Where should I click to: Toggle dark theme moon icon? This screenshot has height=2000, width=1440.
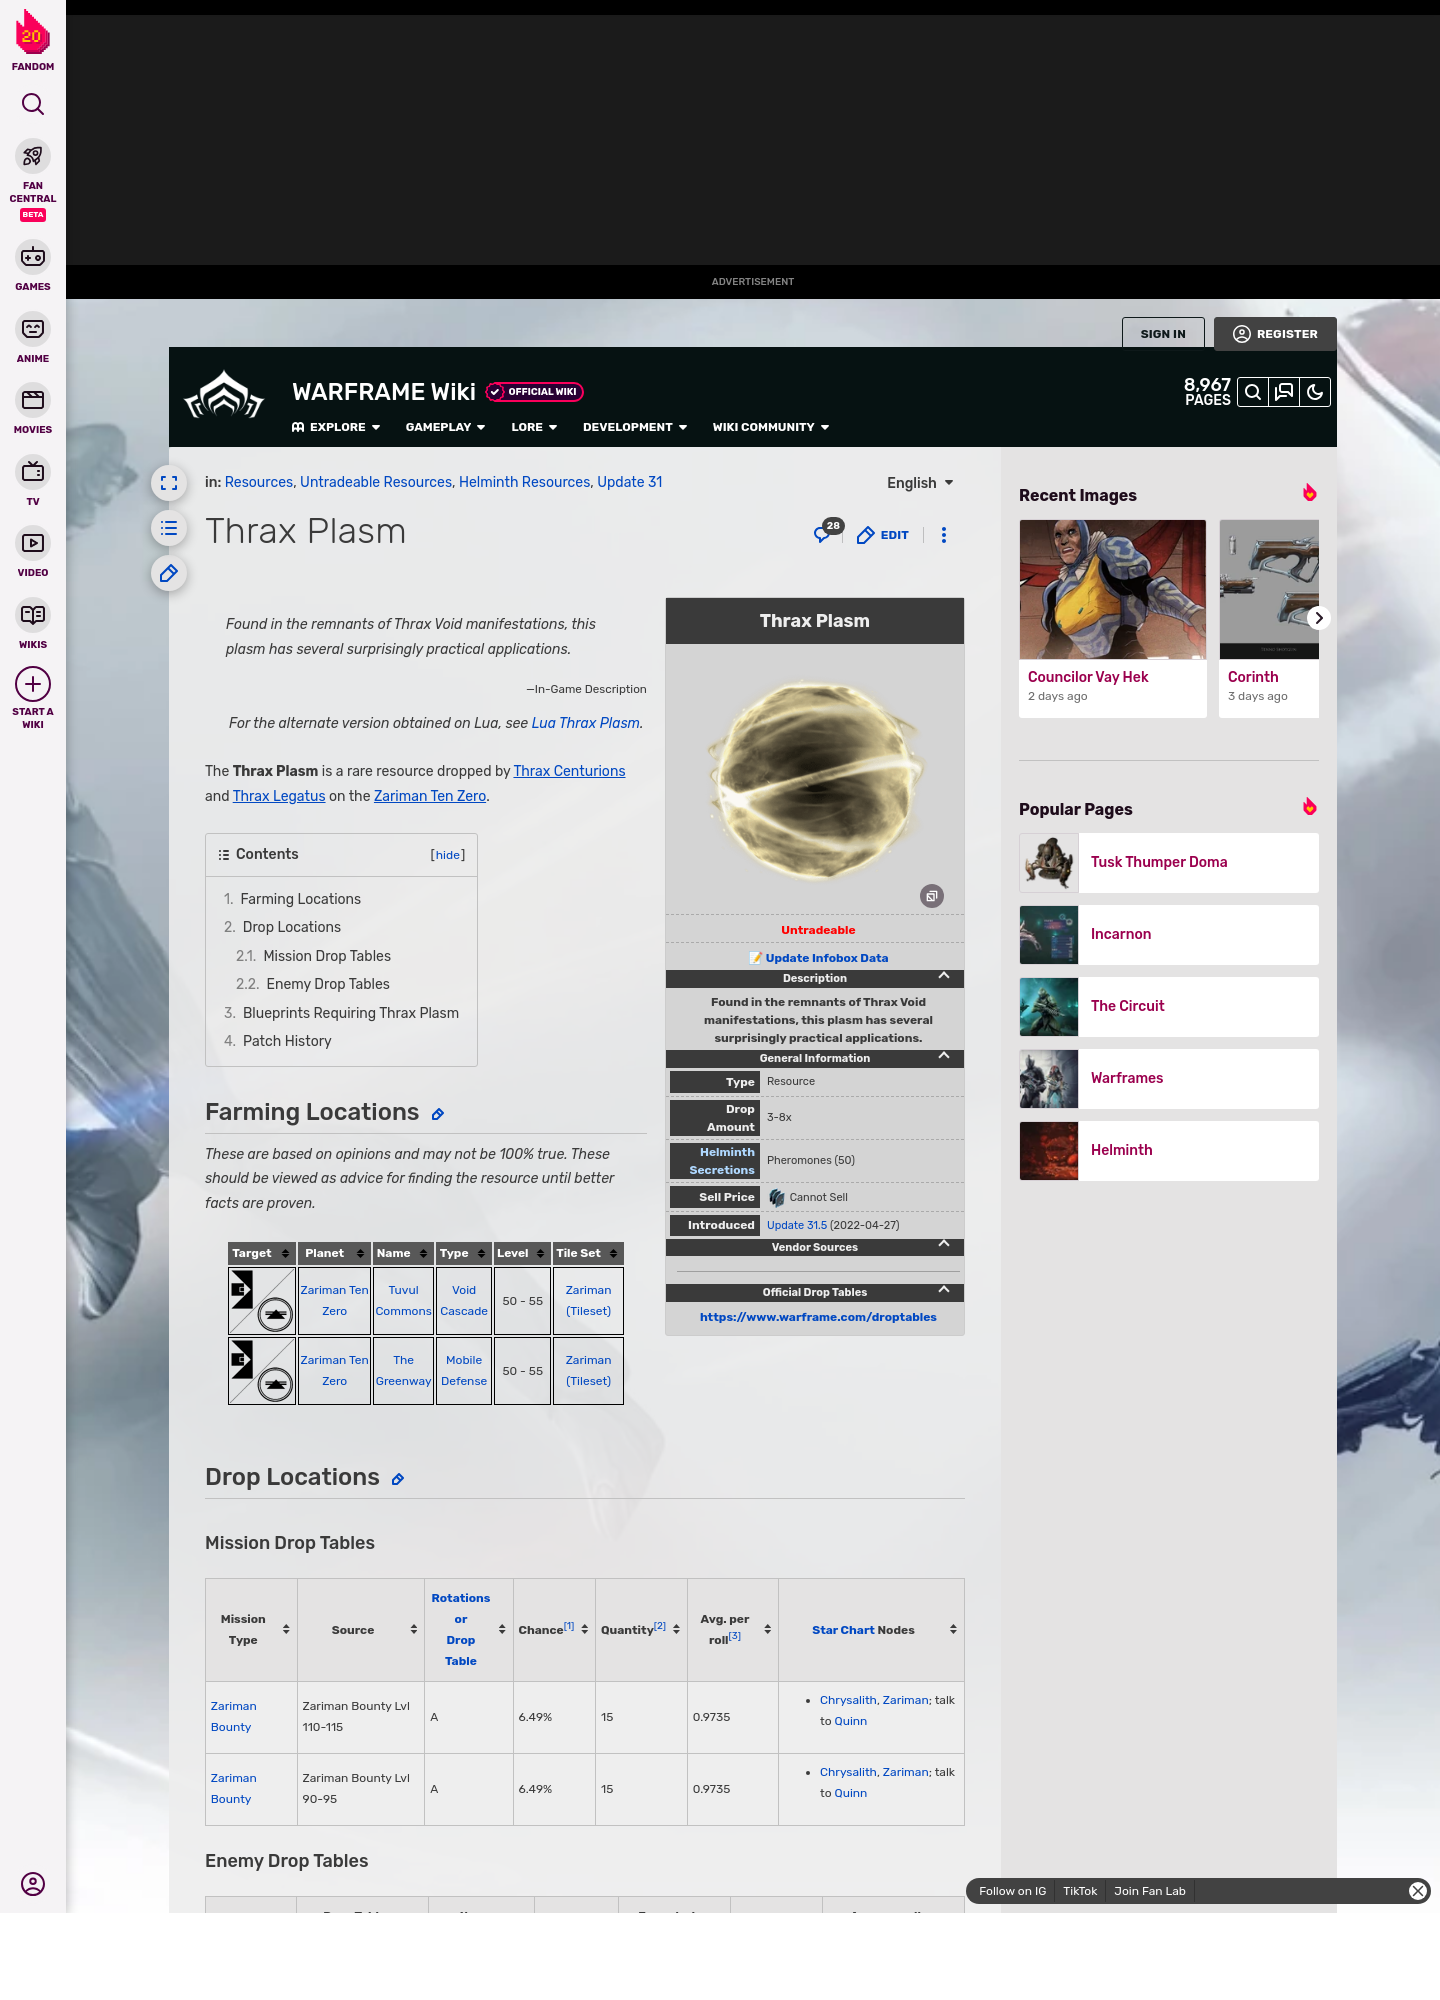[1315, 392]
